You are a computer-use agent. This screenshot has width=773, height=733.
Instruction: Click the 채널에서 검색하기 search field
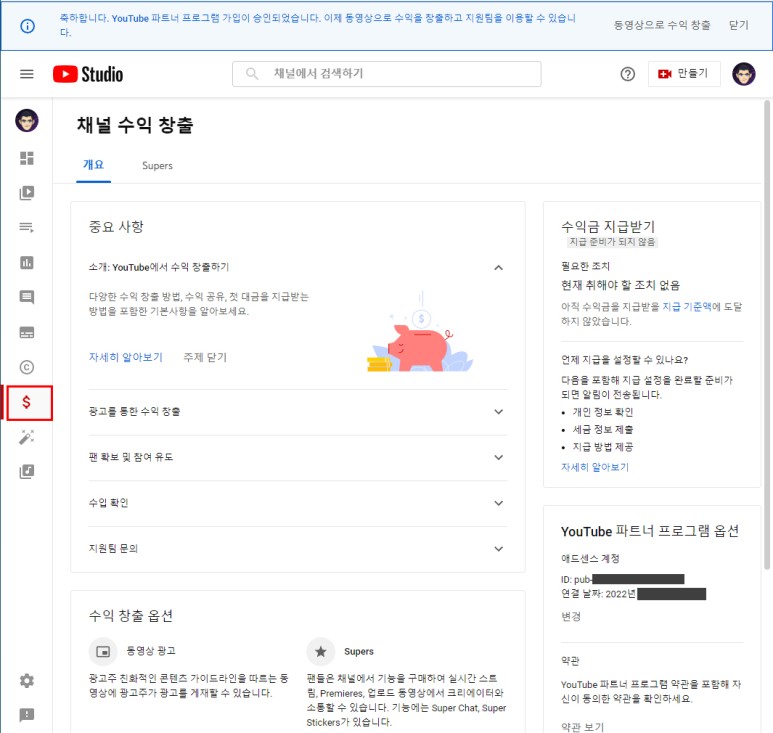pyautogui.click(x=387, y=74)
